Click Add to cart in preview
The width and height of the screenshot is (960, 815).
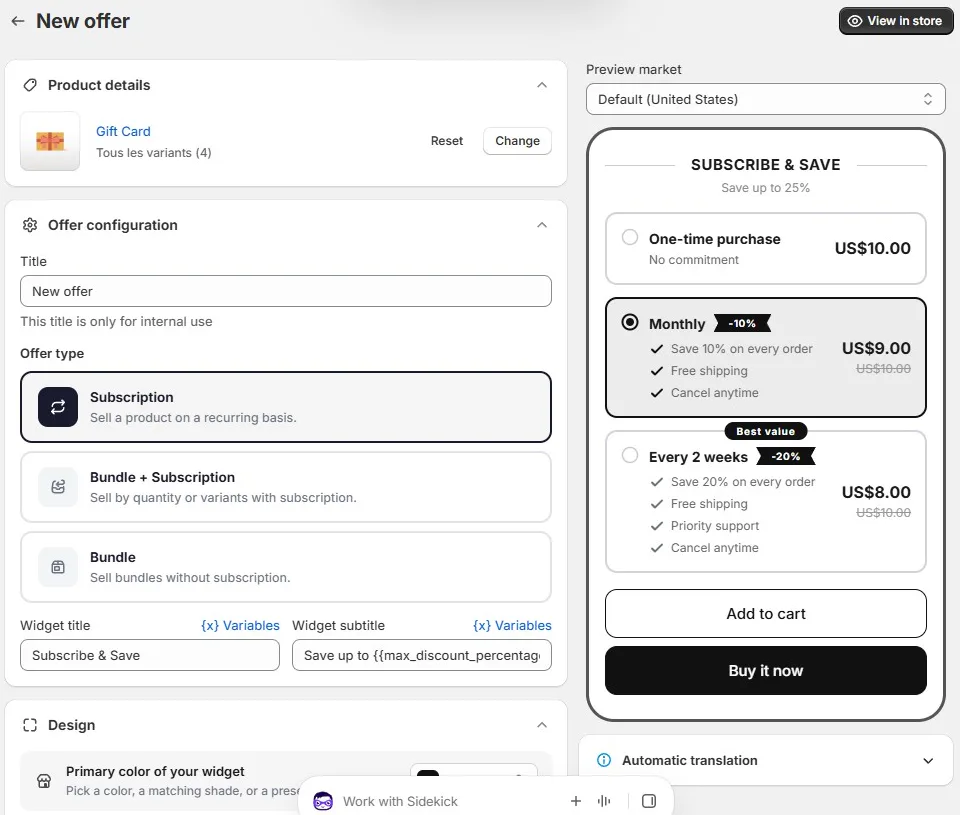pos(765,614)
